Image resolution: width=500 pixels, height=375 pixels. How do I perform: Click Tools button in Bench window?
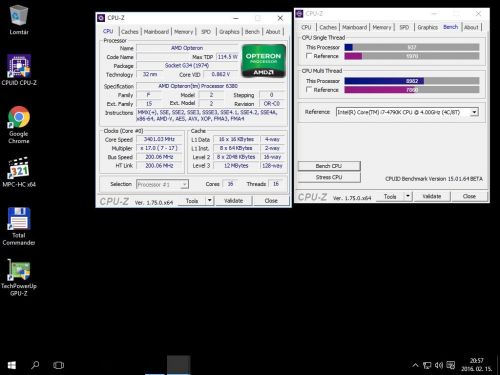coord(390,196)
